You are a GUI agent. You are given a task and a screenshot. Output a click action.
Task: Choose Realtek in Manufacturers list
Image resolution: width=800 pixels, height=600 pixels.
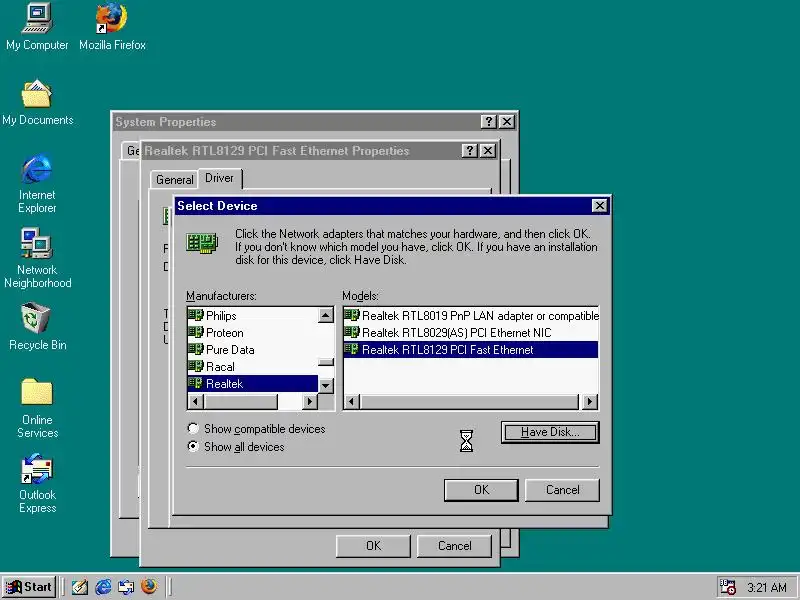coord(253,383)
